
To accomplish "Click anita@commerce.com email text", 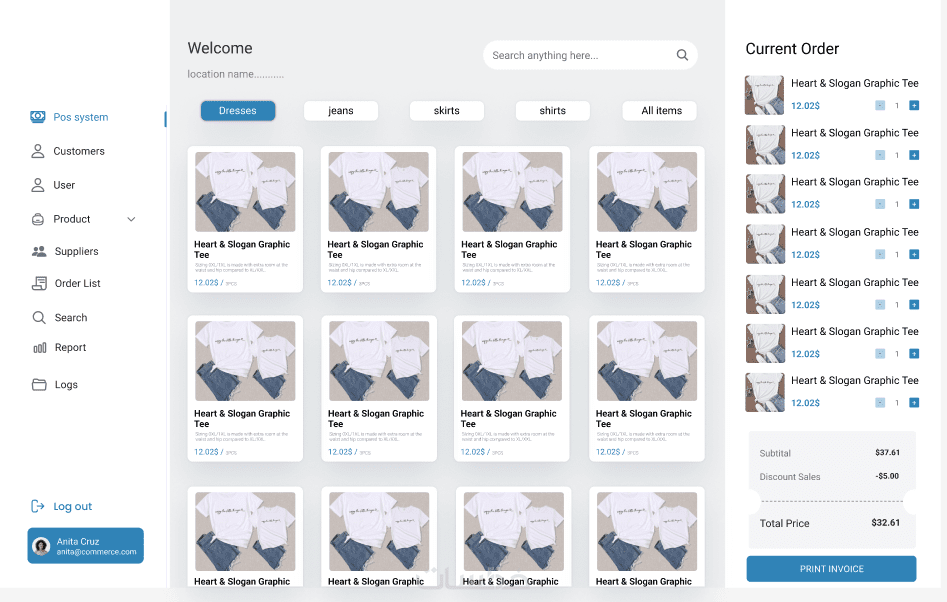I will click(97, 552).
